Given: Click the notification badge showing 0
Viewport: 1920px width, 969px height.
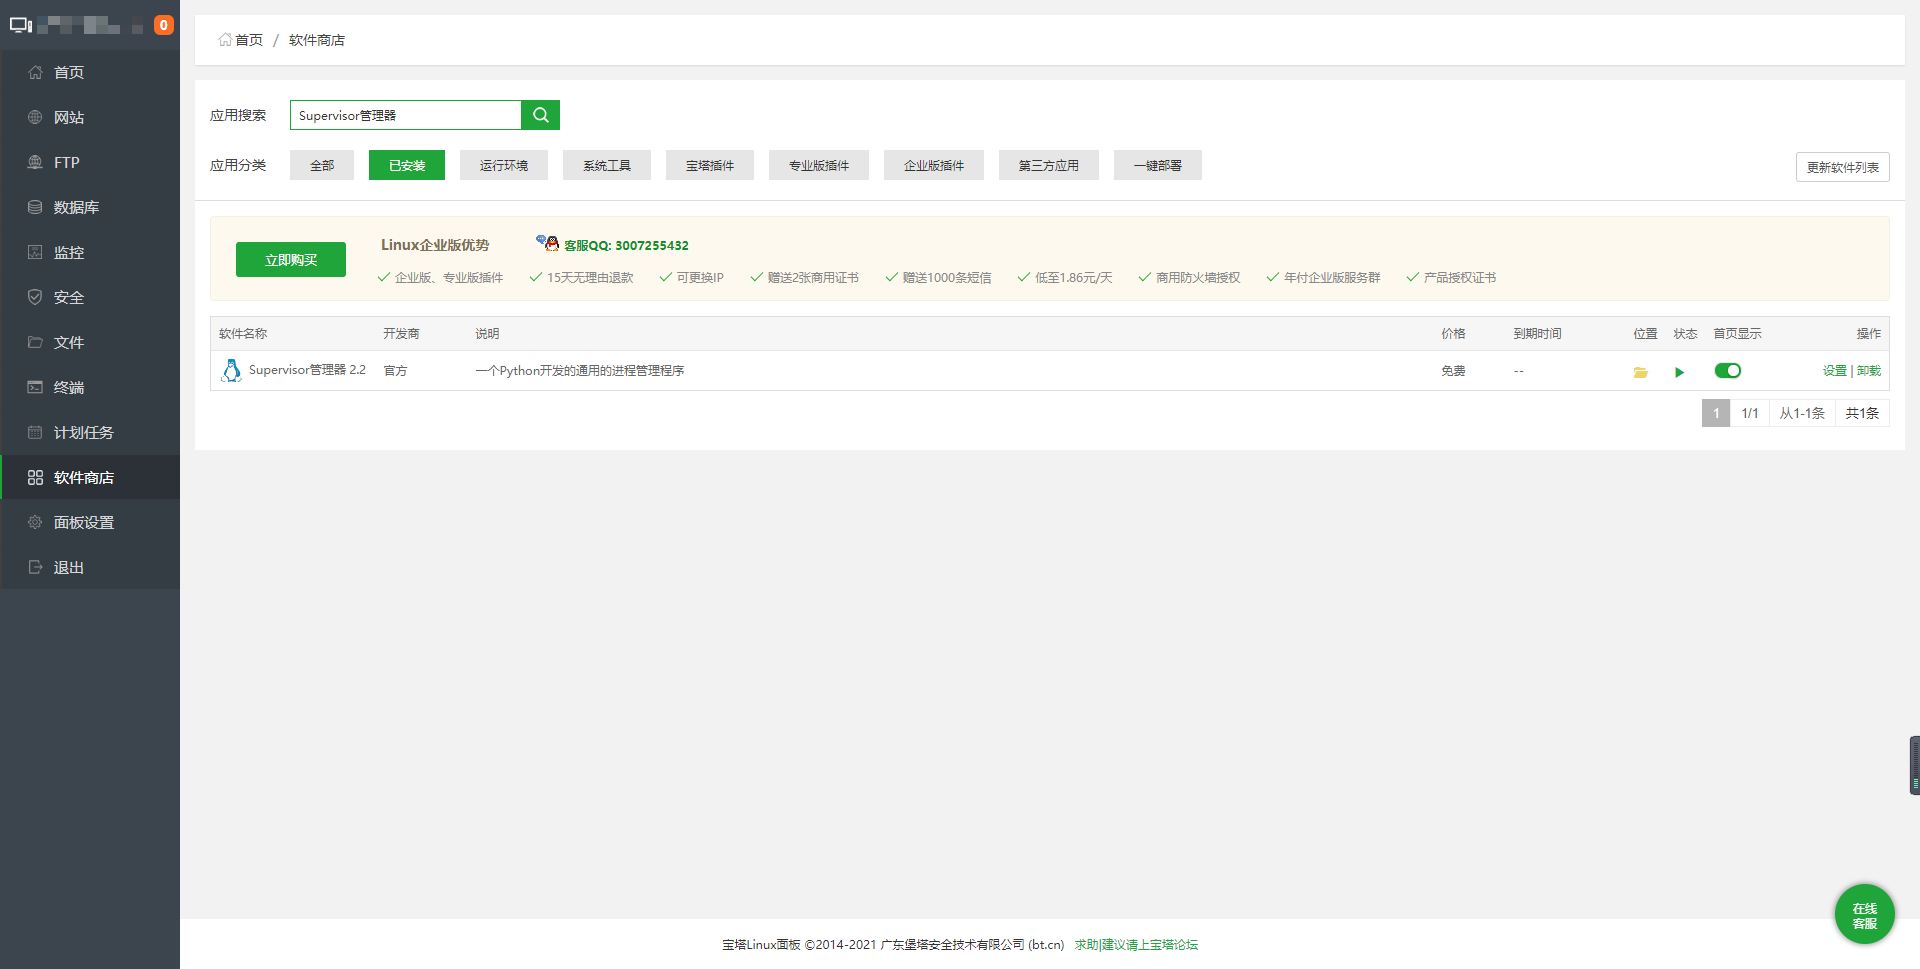Looking at the screenshot, I should pos(164,25).
